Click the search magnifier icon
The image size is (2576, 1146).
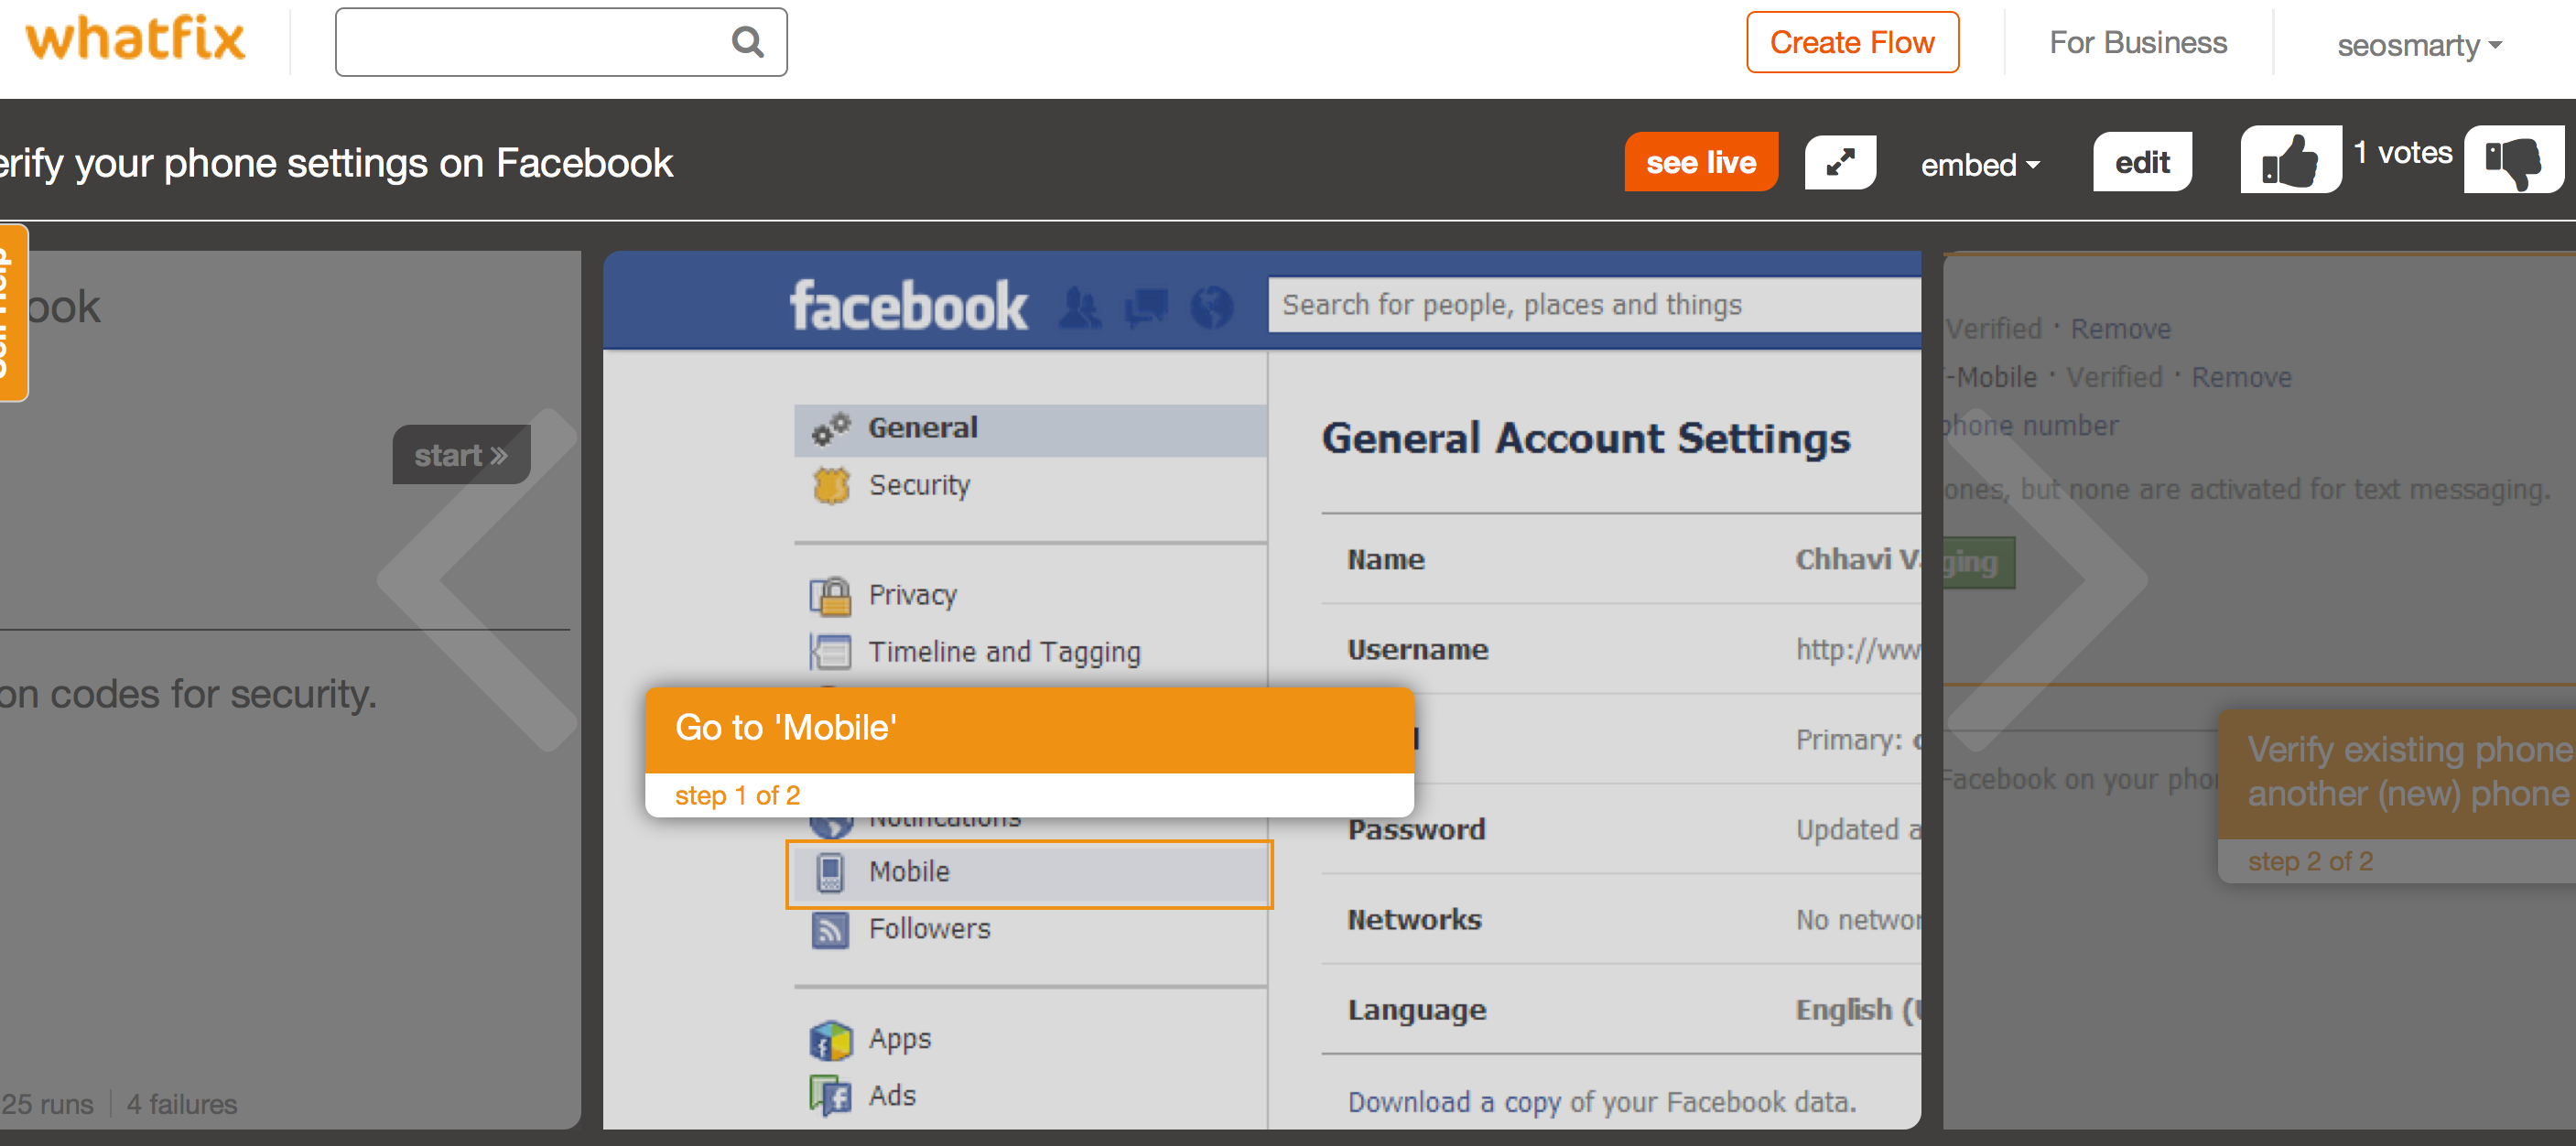tap(747, 42)
